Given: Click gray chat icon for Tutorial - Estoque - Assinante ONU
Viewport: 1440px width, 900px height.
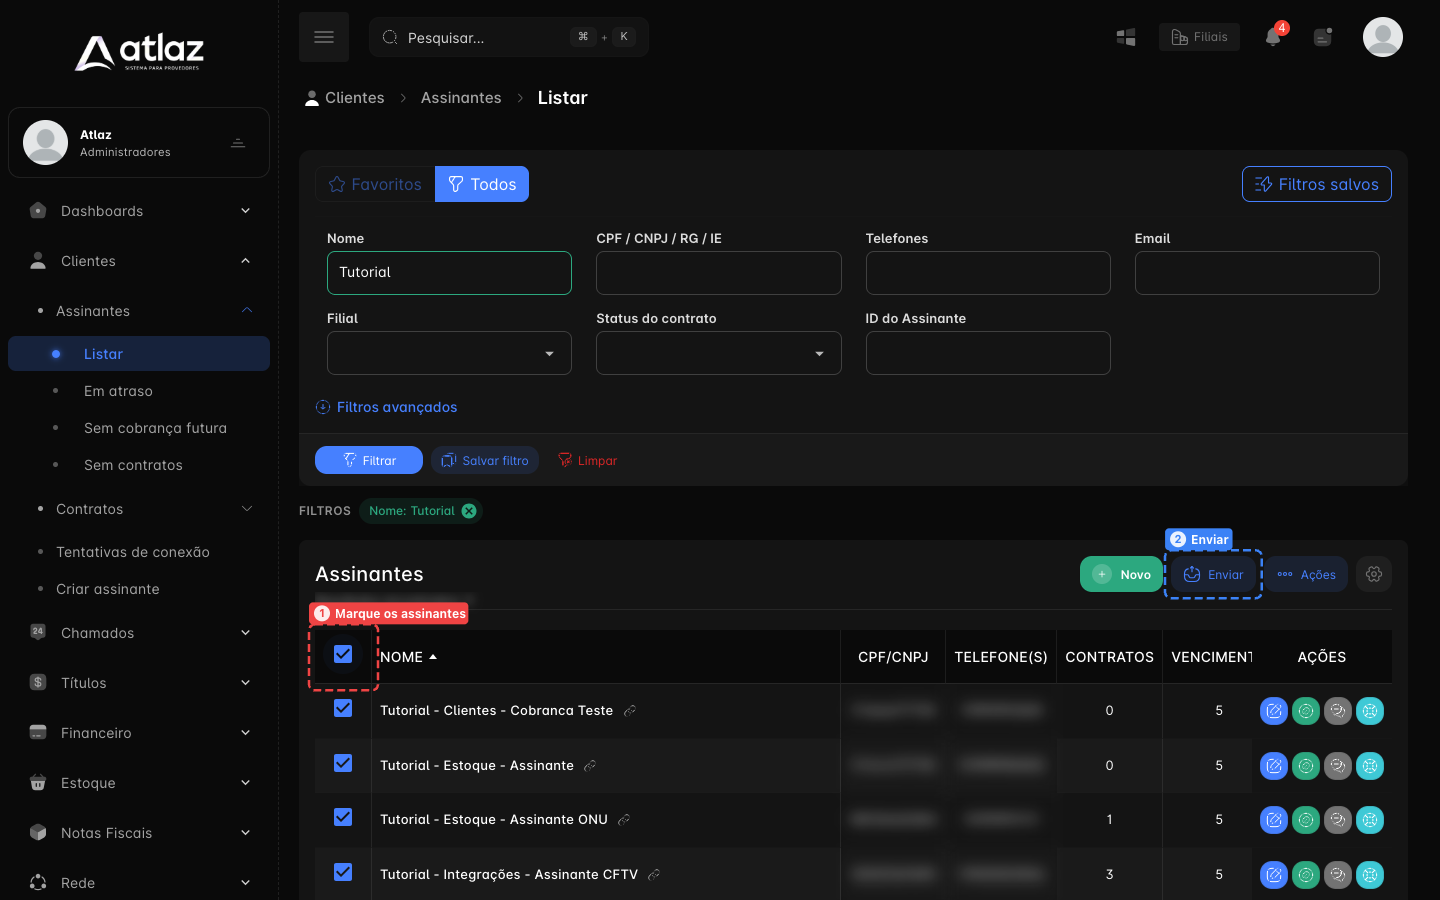Looking at the screenshot, I should pyautogui.click(x=1338, y=820).
